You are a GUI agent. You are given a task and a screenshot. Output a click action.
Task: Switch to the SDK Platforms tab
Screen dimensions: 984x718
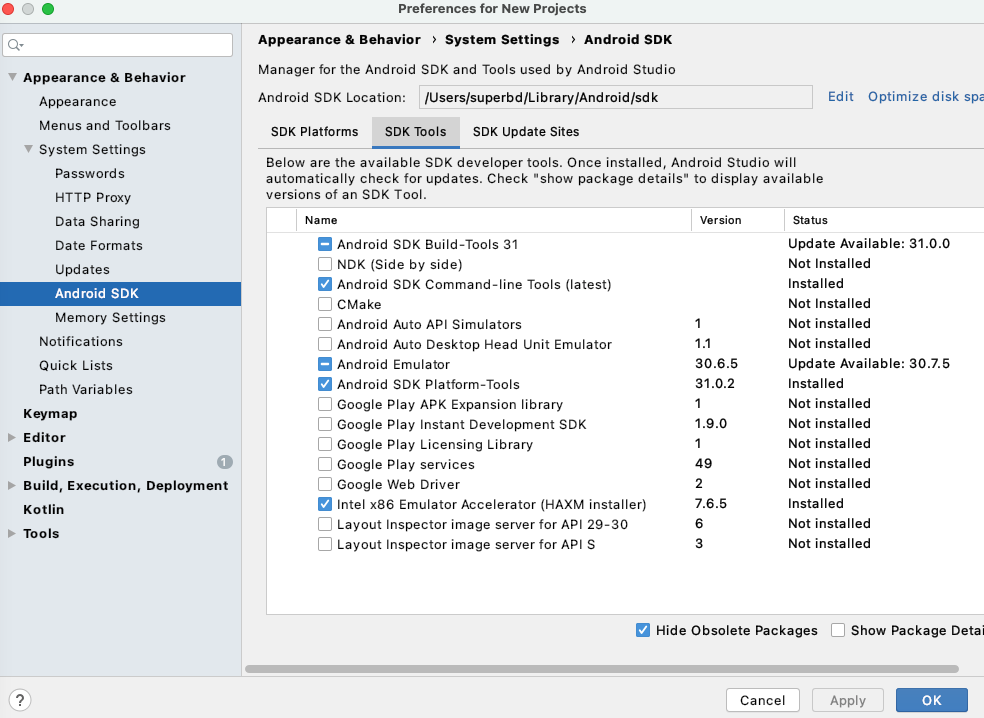(314, 132)
